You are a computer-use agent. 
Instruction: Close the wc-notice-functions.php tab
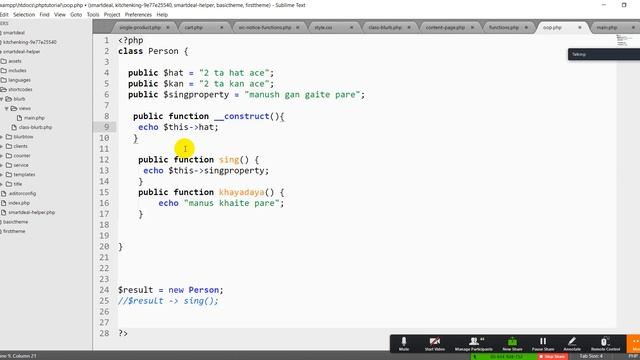(x=298, y=27)
